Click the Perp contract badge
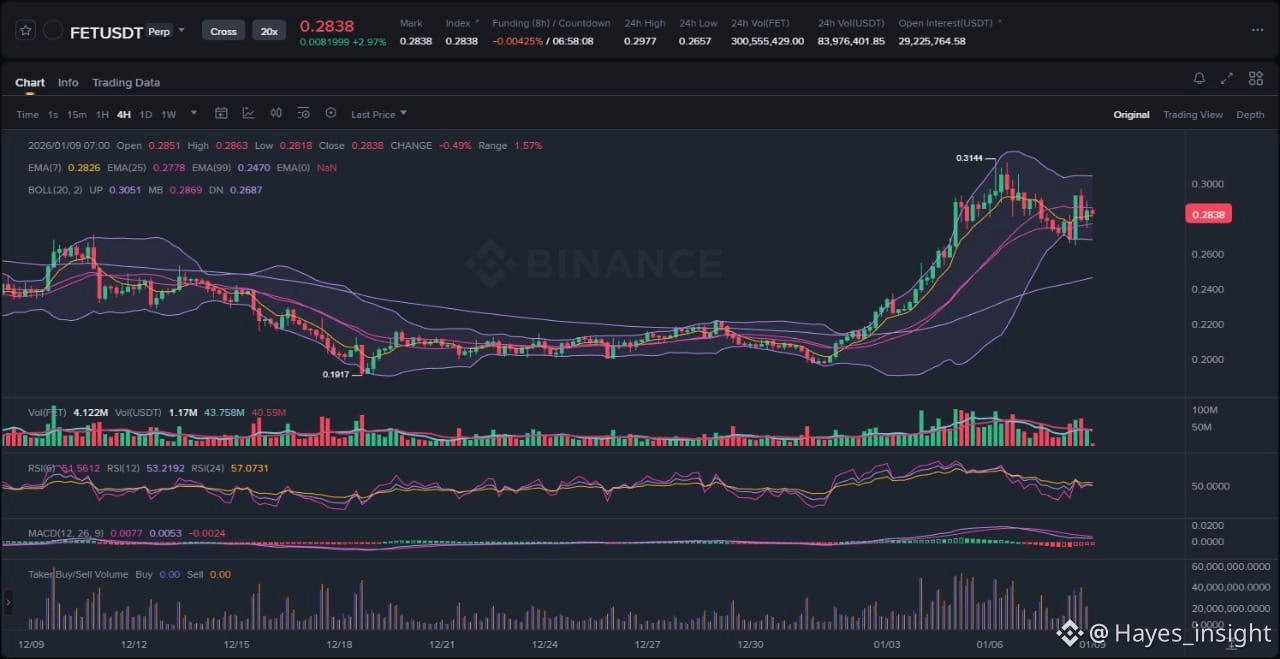The width and height of the screenshot is (1280, 659). pos(159,31)
